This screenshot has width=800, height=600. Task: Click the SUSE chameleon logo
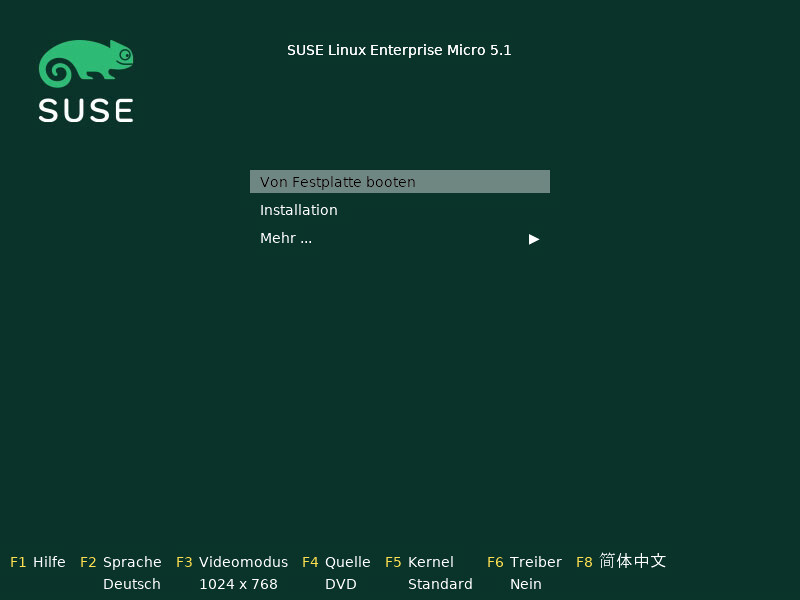85,63
